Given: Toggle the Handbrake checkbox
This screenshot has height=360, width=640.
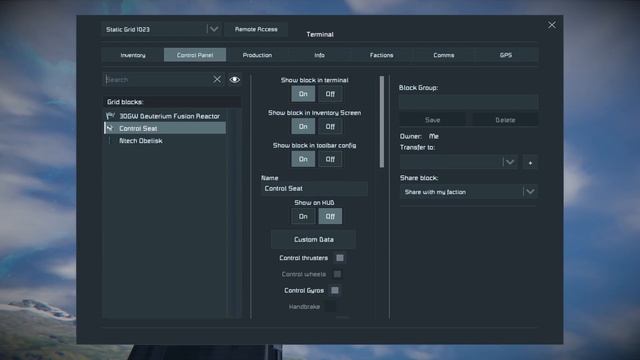Looking at the screenshot, I should pos(331,307).
